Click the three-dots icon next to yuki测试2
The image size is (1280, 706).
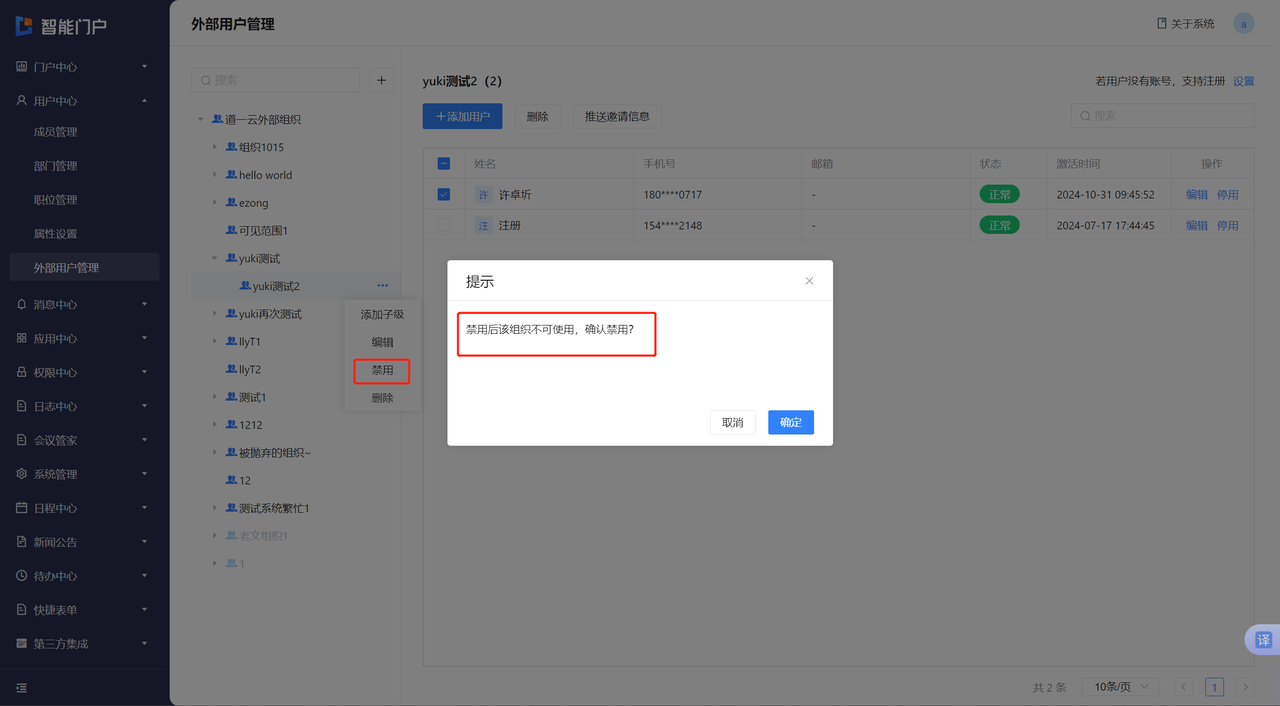[x=383, y=286]
